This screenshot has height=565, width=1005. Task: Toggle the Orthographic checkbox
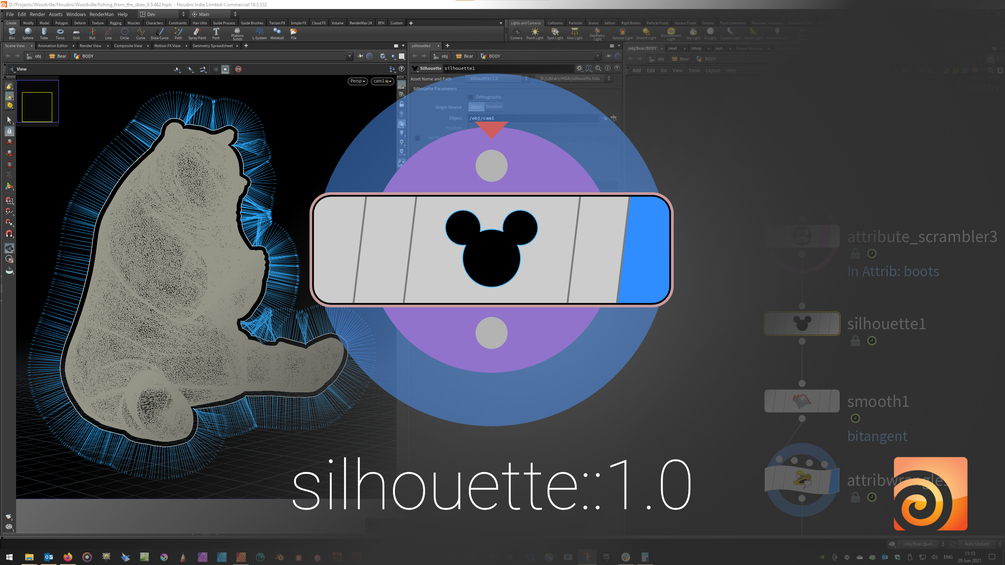coord(470,97)
